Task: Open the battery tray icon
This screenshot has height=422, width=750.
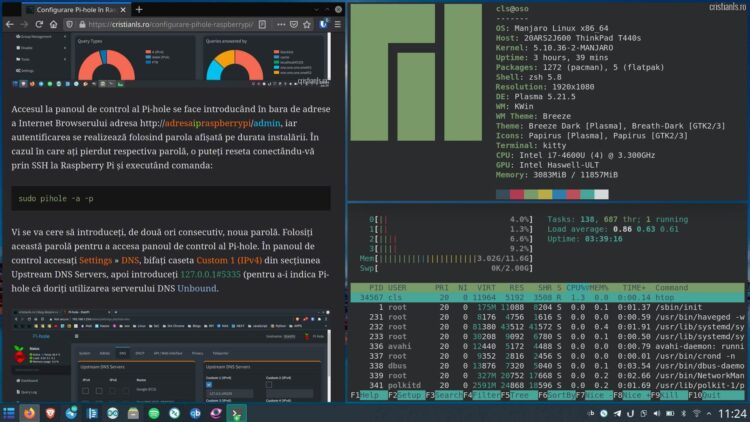Action: click(670, 413)
